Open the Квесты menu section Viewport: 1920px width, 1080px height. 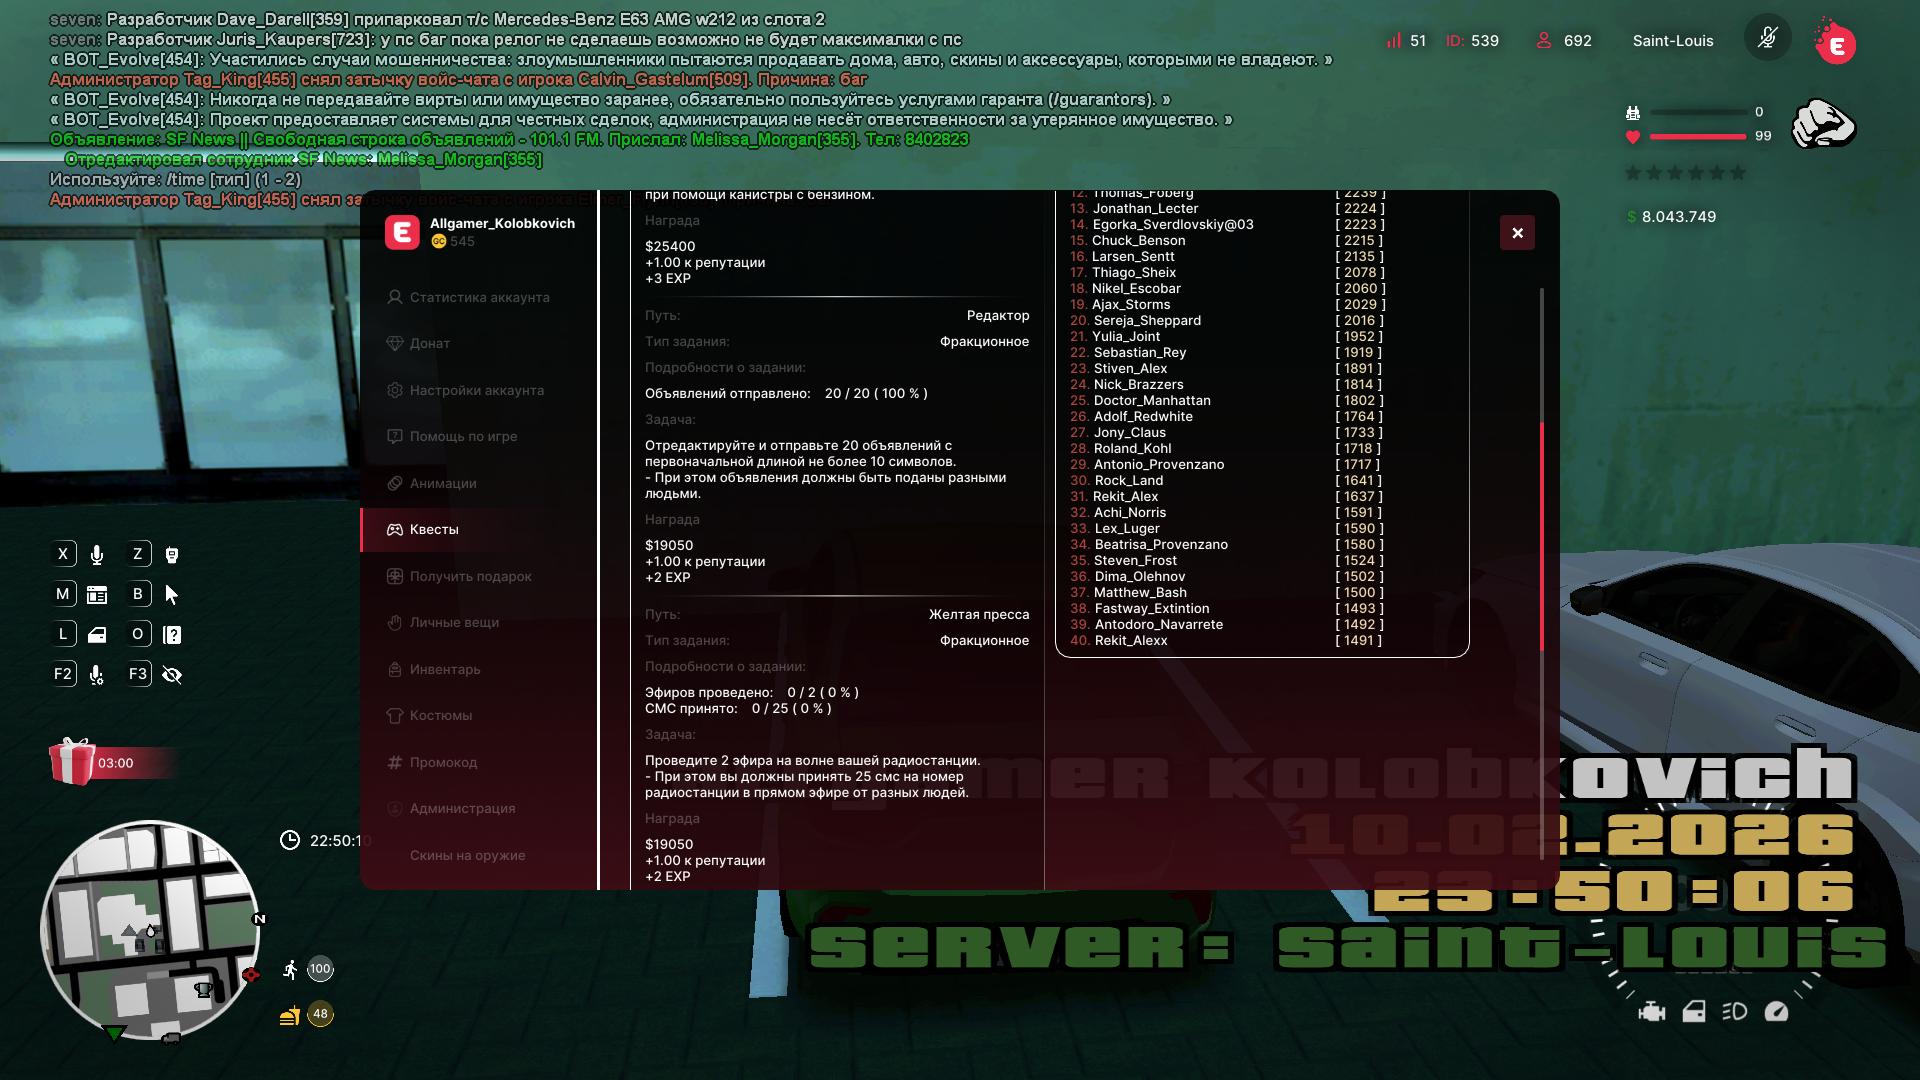pos(434,530)
